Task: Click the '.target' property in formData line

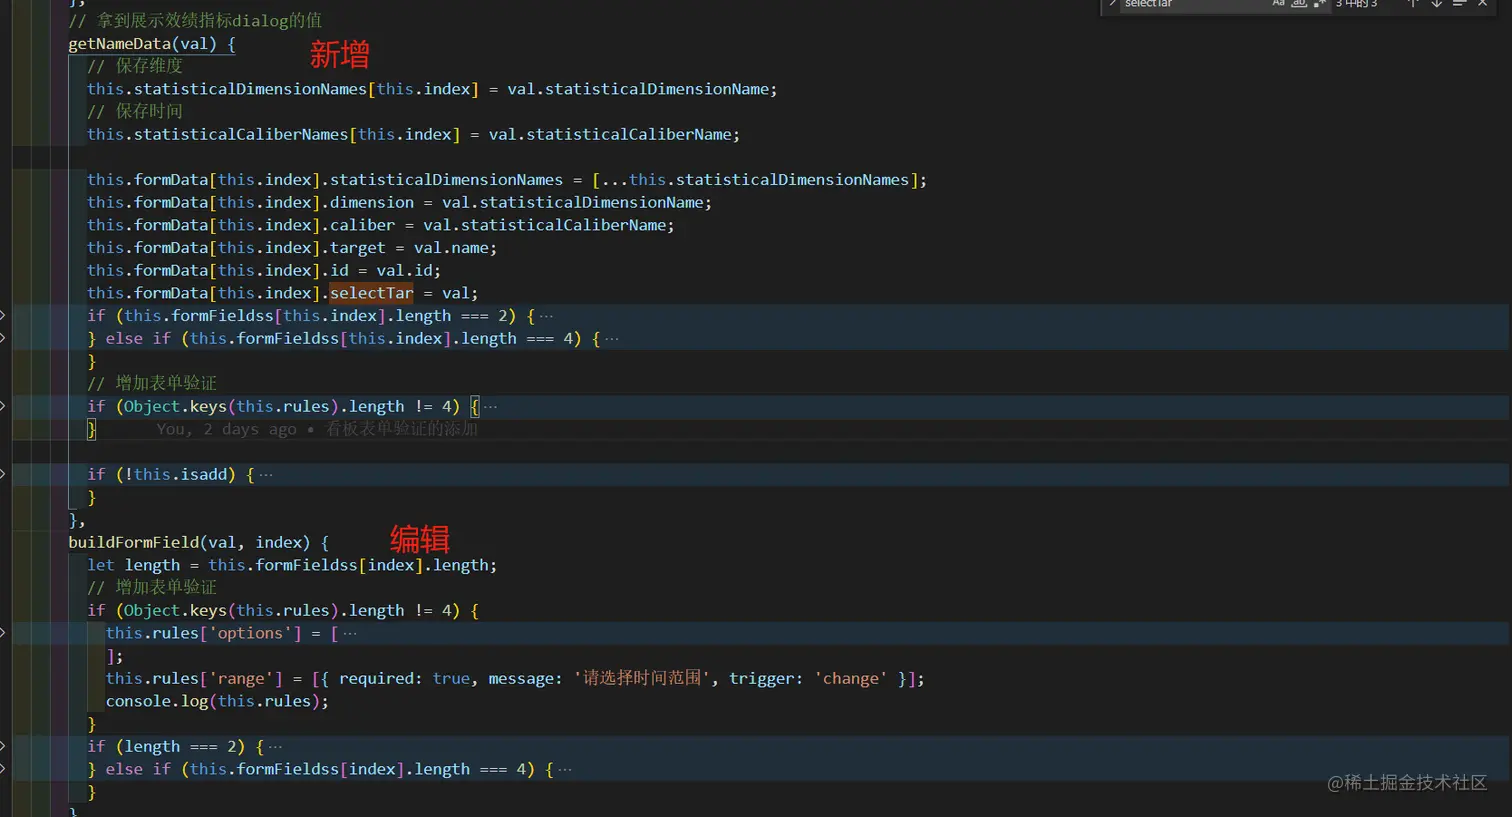Action: tap(353, 248)
